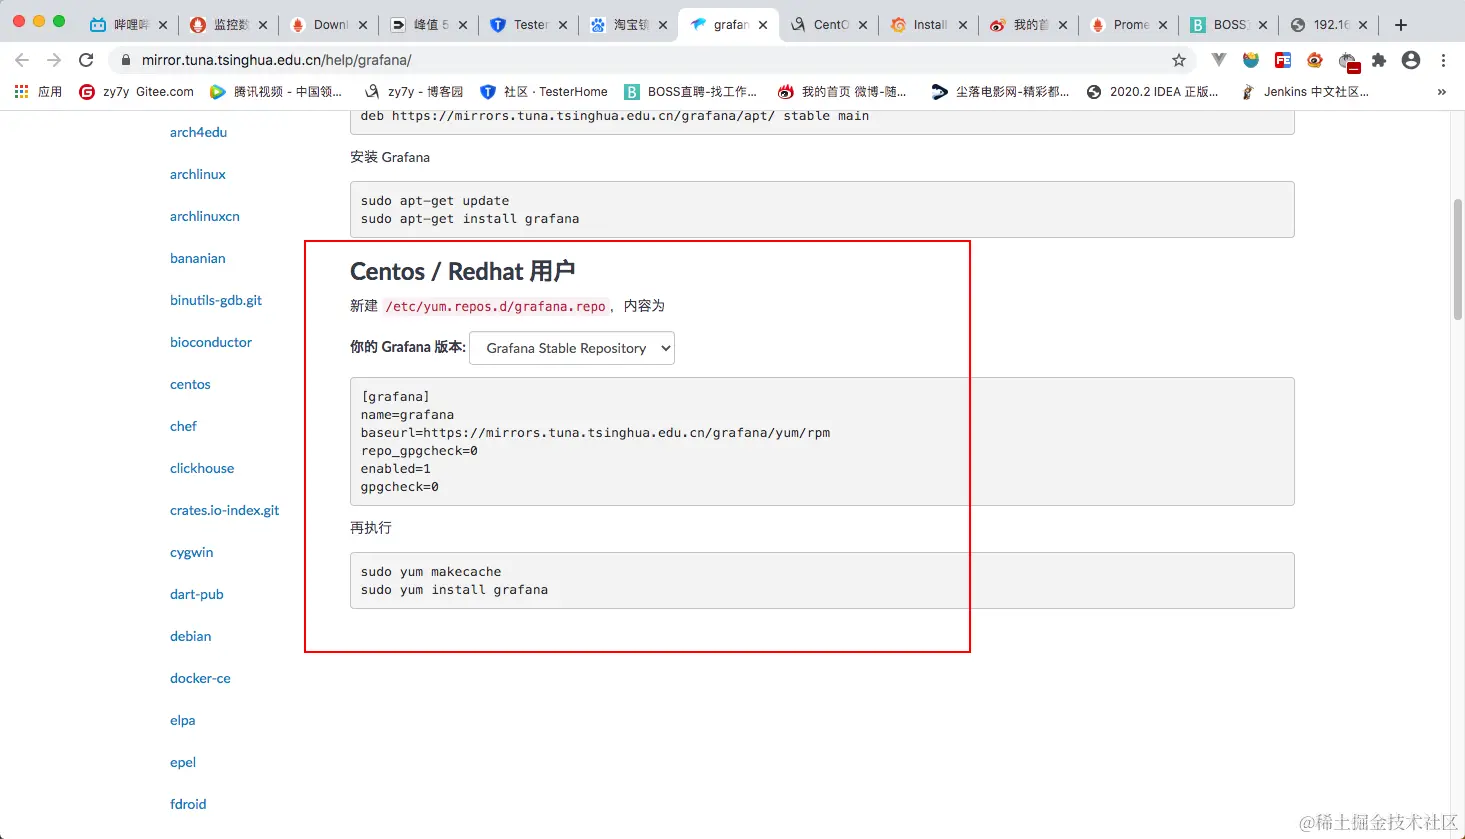Open archlinuxcn mirror help link
1465x839 pixels.
pos(205,216)
